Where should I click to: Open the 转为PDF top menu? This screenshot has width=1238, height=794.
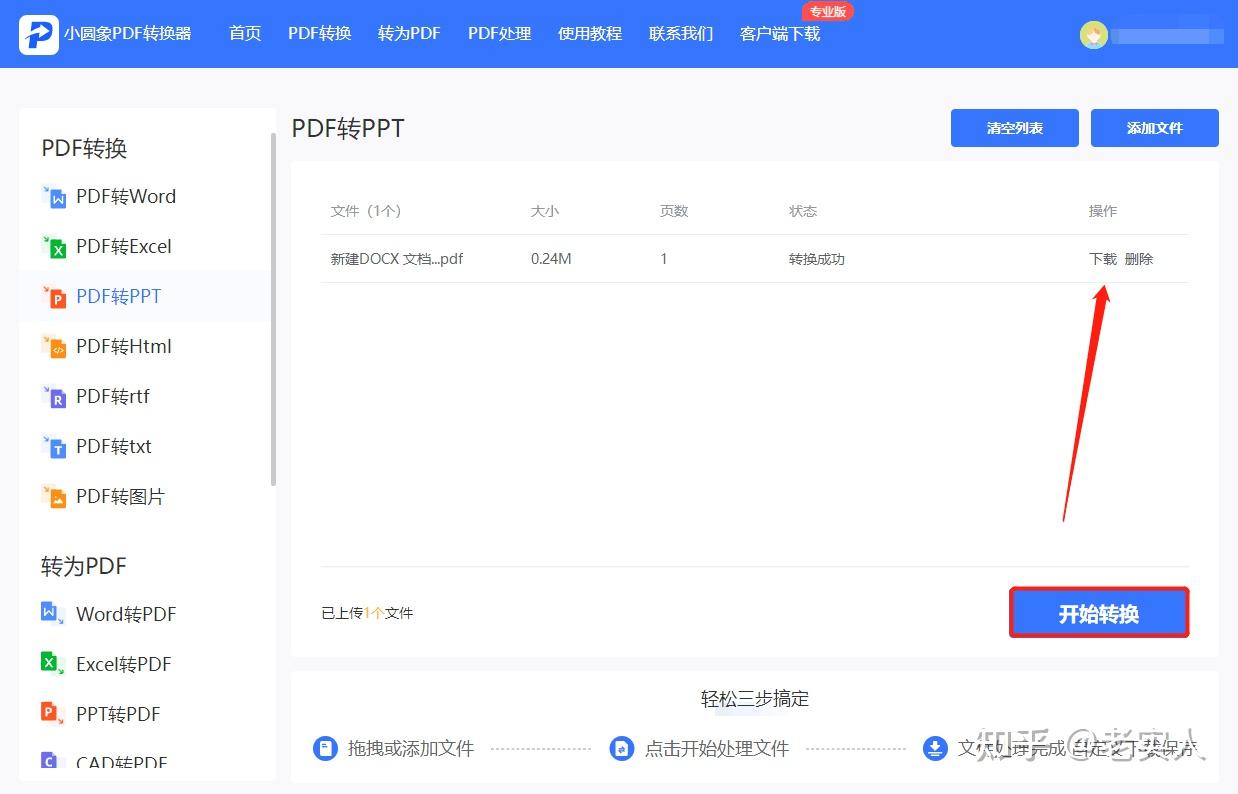pyautogui.click(x=409, y=33)
